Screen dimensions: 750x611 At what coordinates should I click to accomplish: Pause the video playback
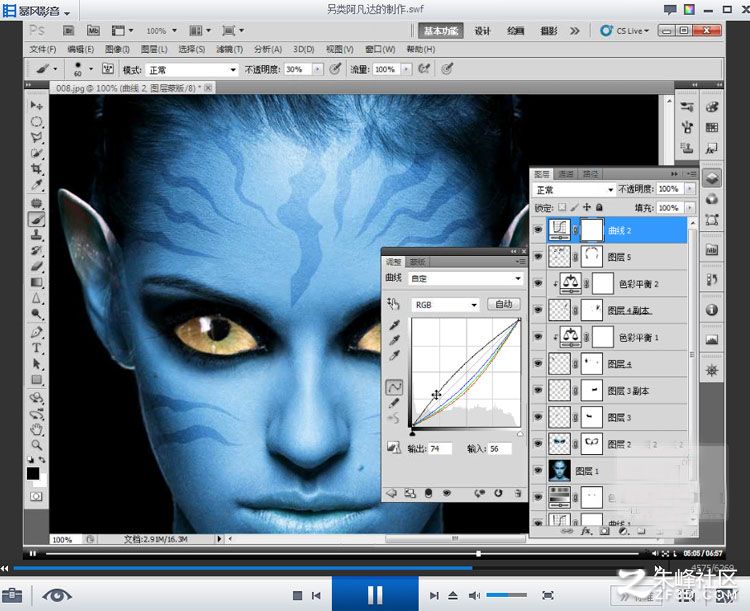coord(375,595)
